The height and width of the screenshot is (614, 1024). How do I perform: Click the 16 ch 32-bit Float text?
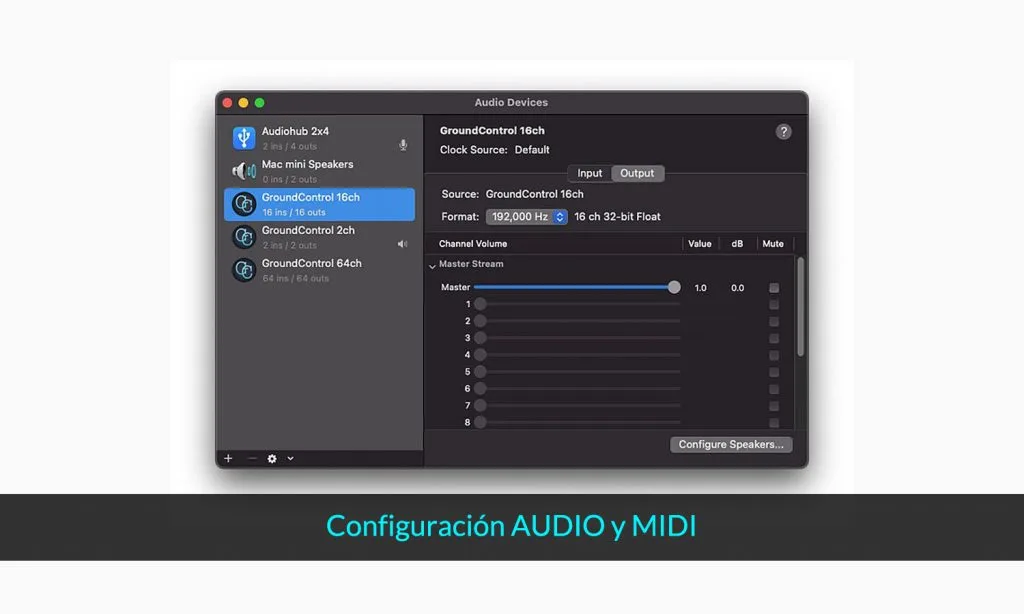coord(617,217)
